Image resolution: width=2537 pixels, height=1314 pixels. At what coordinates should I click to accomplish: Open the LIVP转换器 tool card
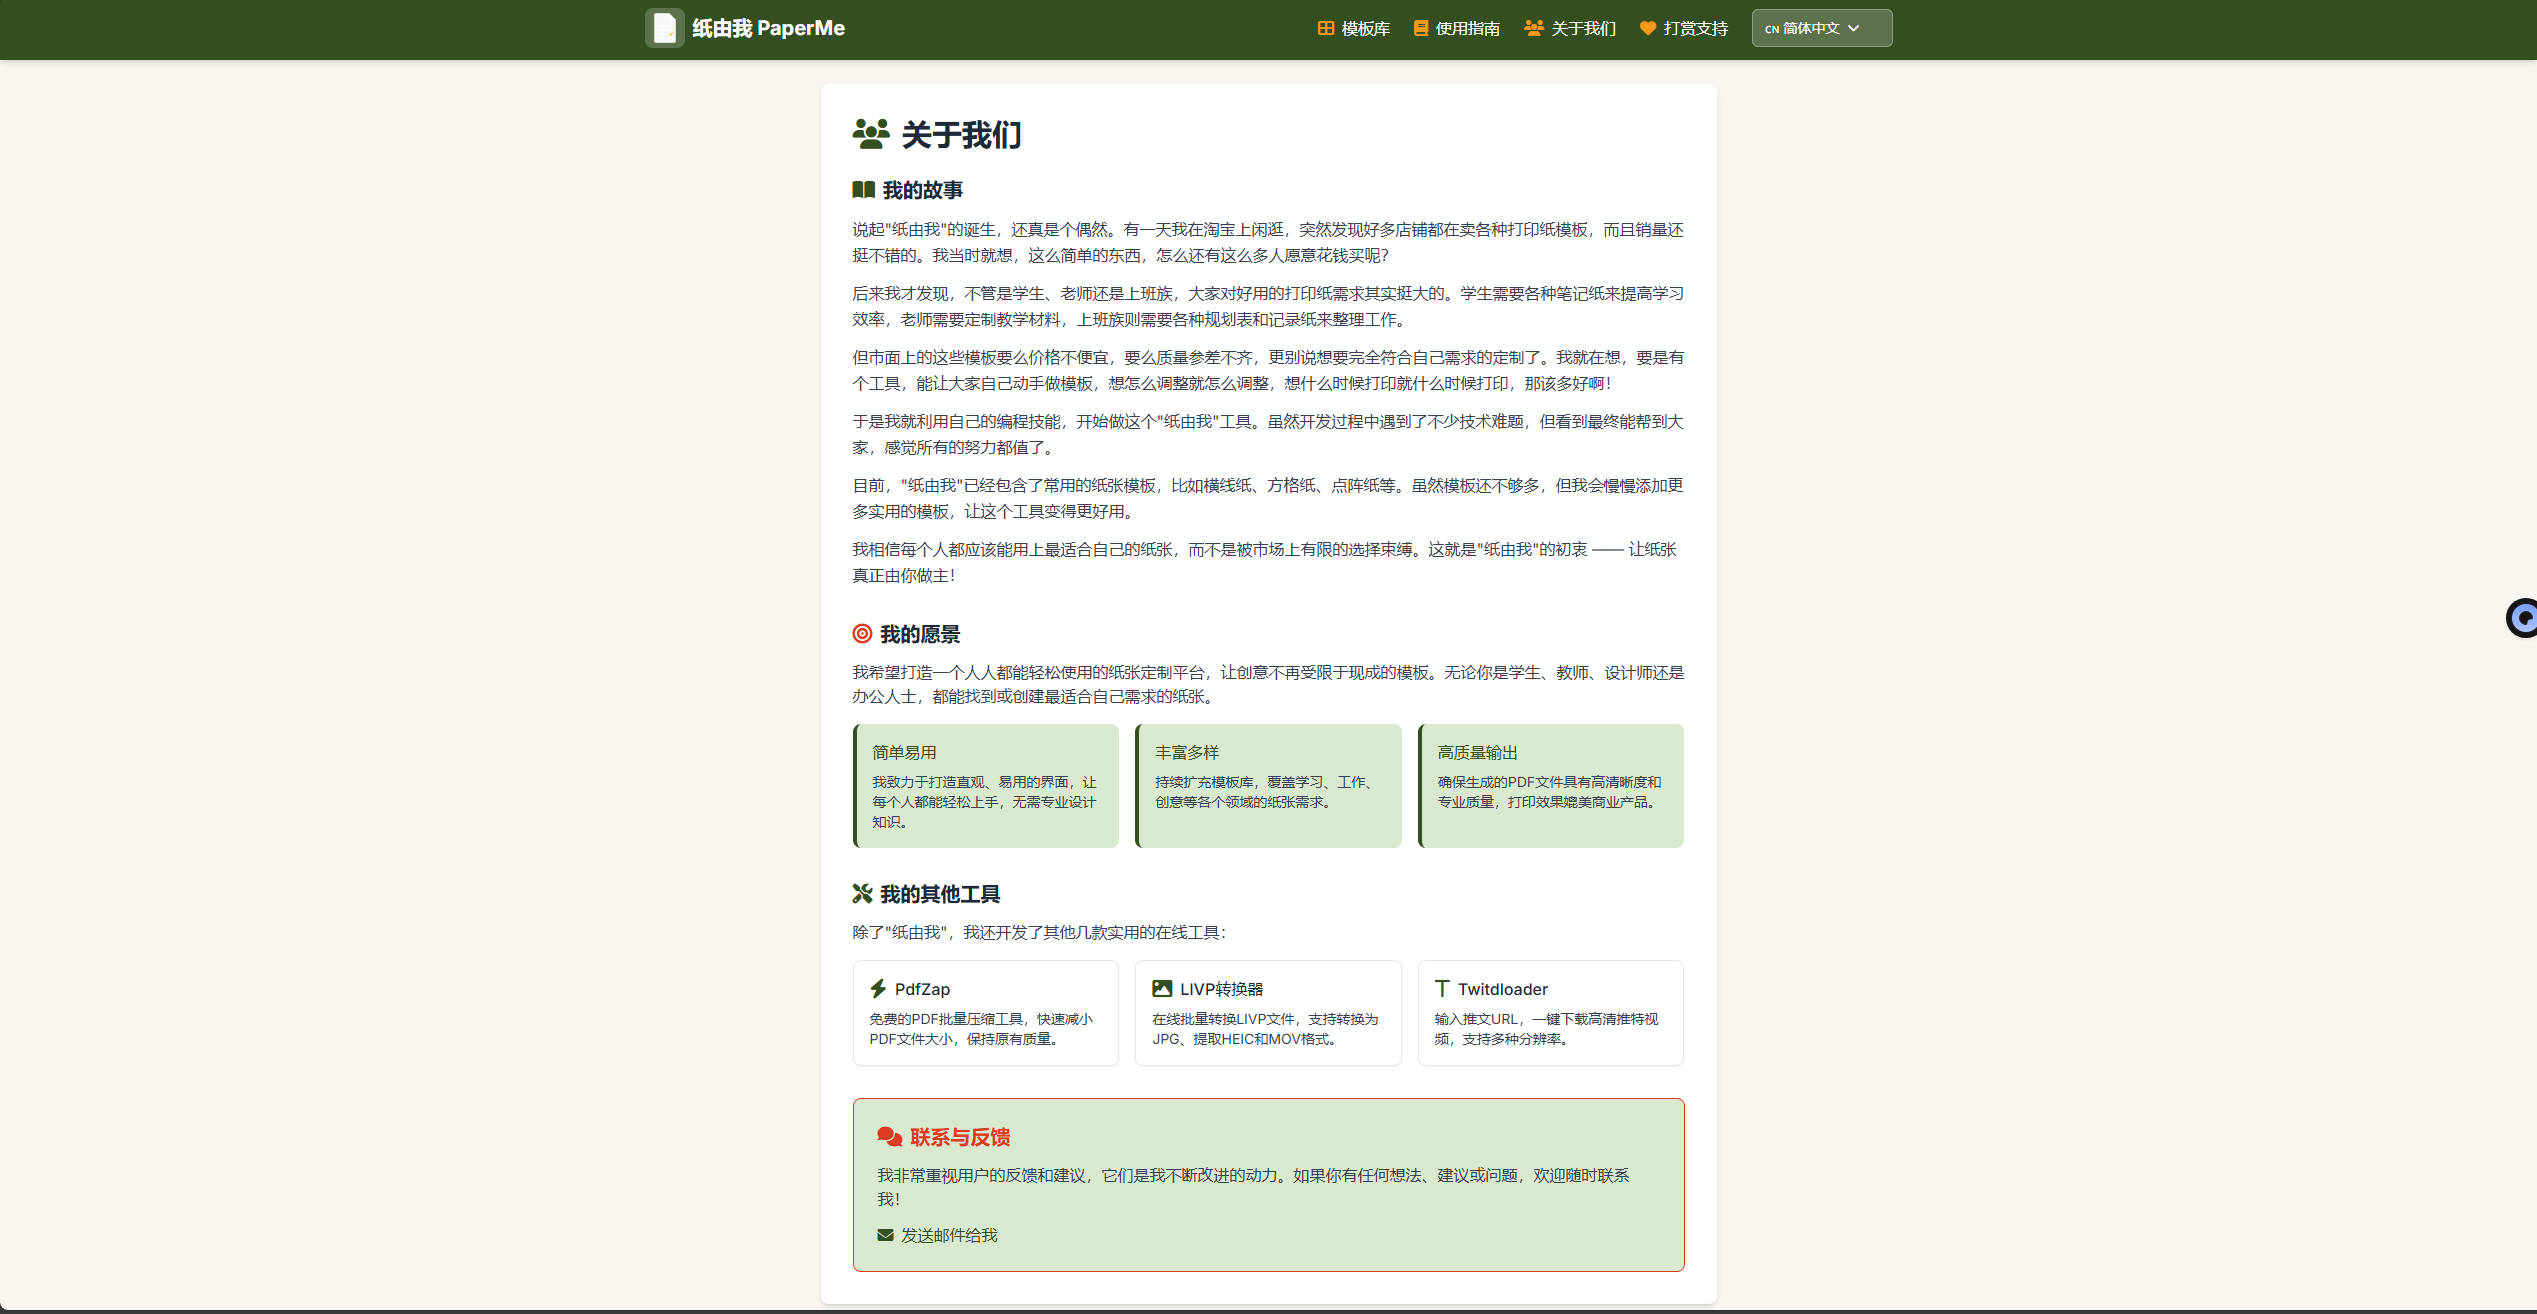point(1267,1013)
